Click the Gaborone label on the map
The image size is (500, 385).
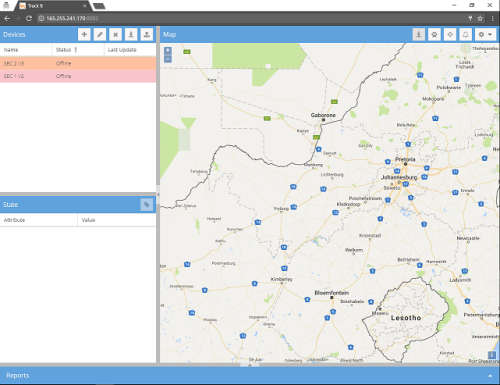click(x=323, y=115)
